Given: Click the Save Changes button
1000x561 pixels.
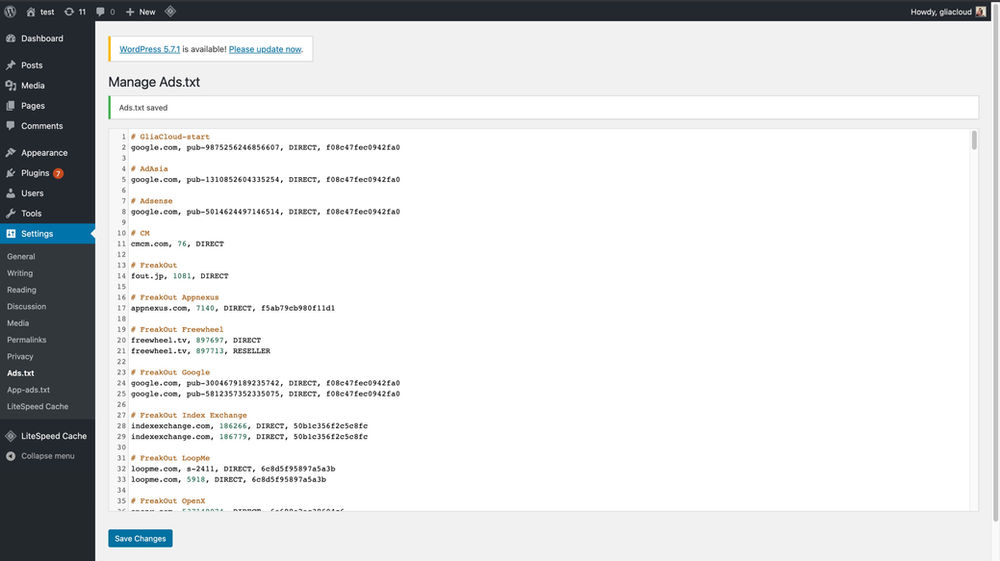Looking at the screenshot, I should [140, 539].
